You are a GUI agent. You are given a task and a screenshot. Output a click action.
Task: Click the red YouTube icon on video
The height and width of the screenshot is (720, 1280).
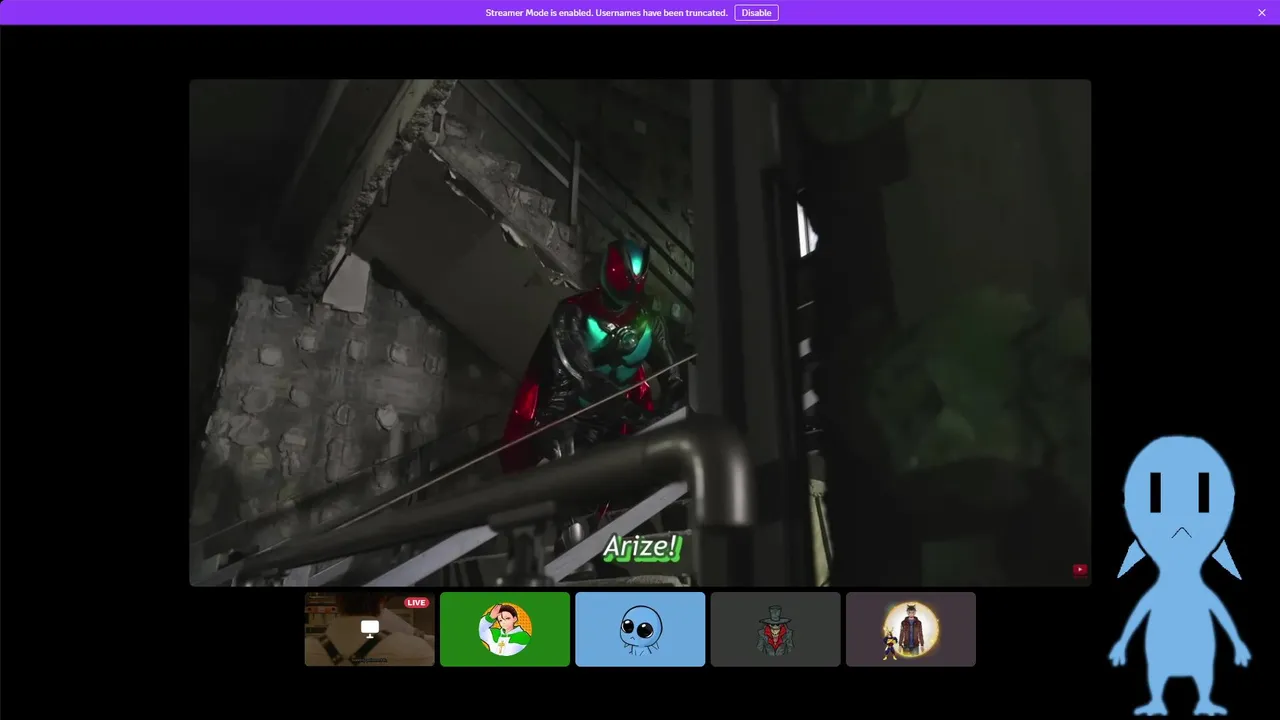click(1080, 570)
